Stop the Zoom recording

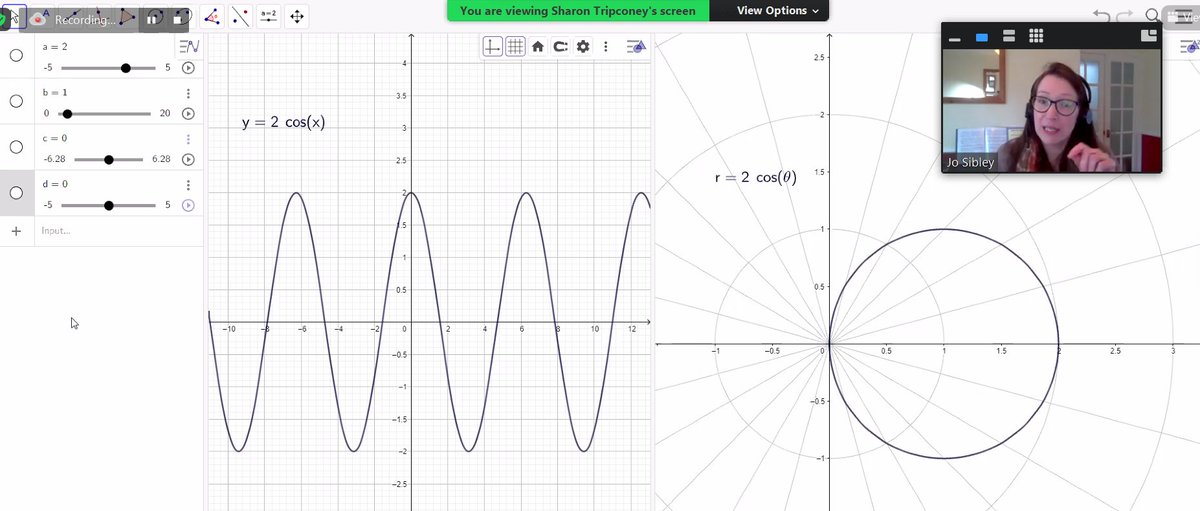(x=177, y=18)
